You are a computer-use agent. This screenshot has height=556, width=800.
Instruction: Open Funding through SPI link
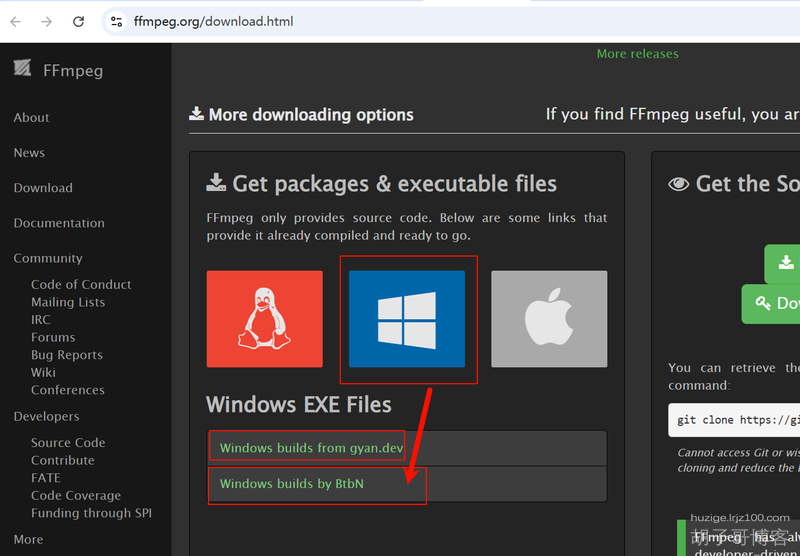pos(91,513)
